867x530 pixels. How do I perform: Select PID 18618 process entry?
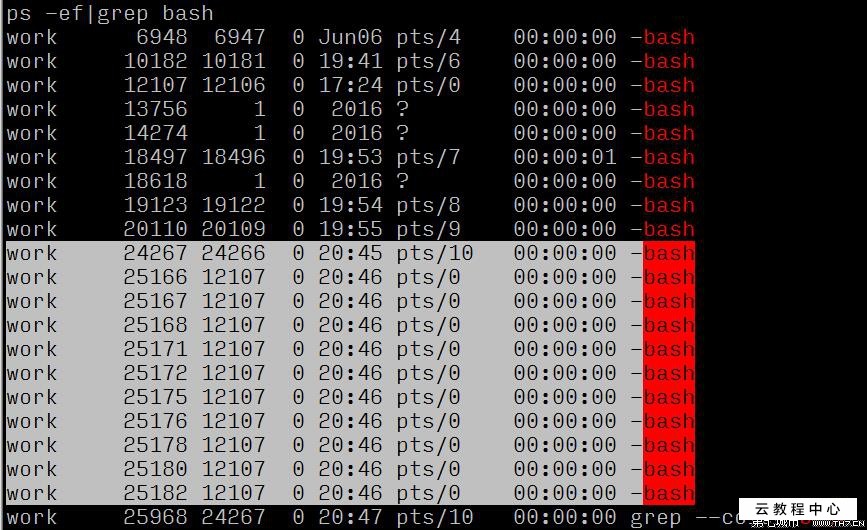click(155, 181)
